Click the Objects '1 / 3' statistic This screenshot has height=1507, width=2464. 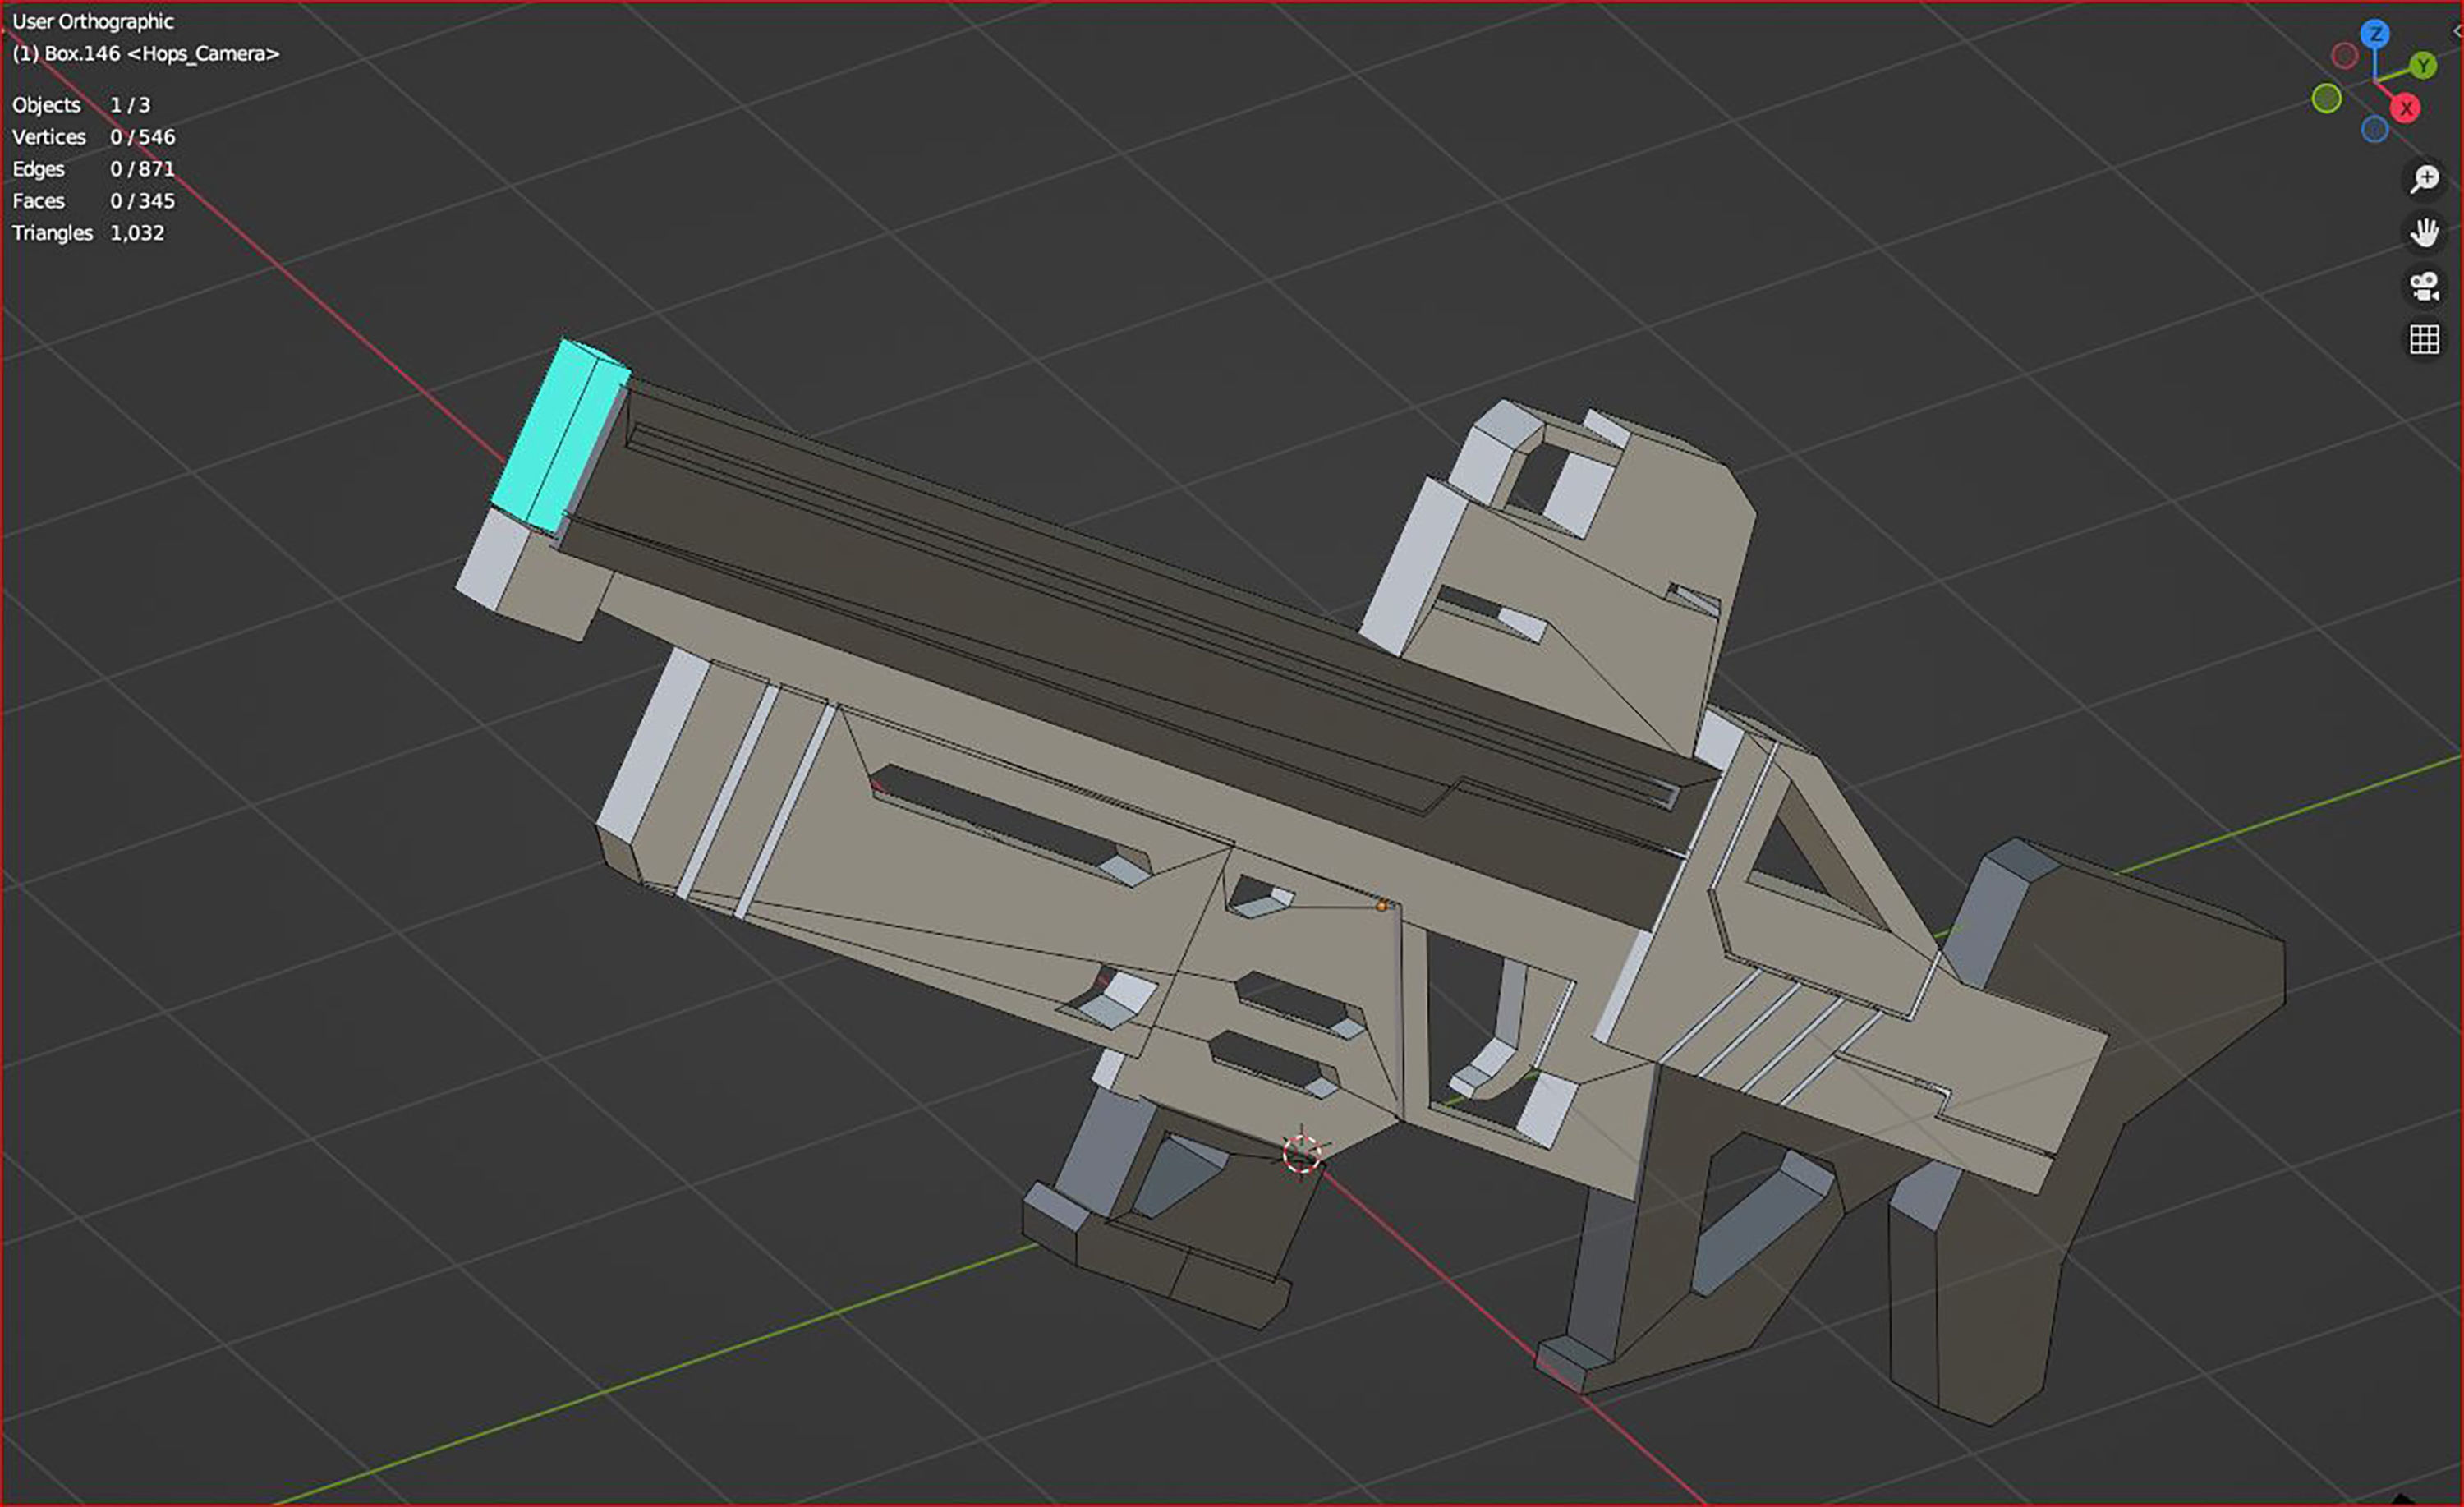click(130, 105)
